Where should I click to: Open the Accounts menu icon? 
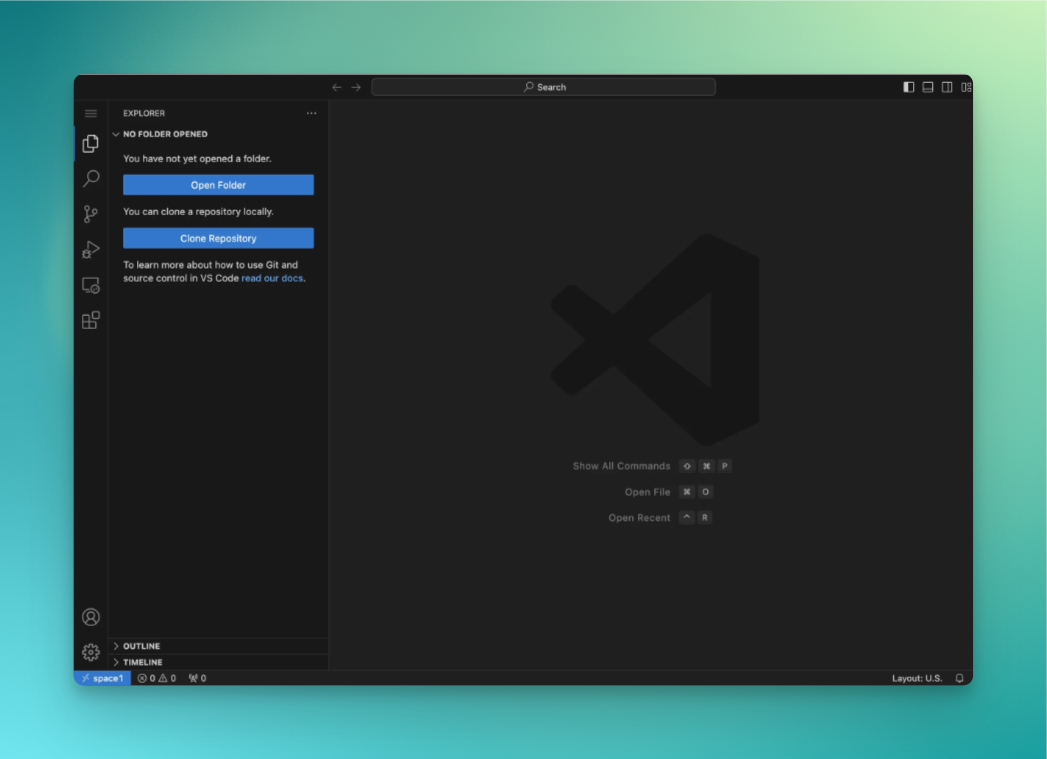click(x=91, y=617)
